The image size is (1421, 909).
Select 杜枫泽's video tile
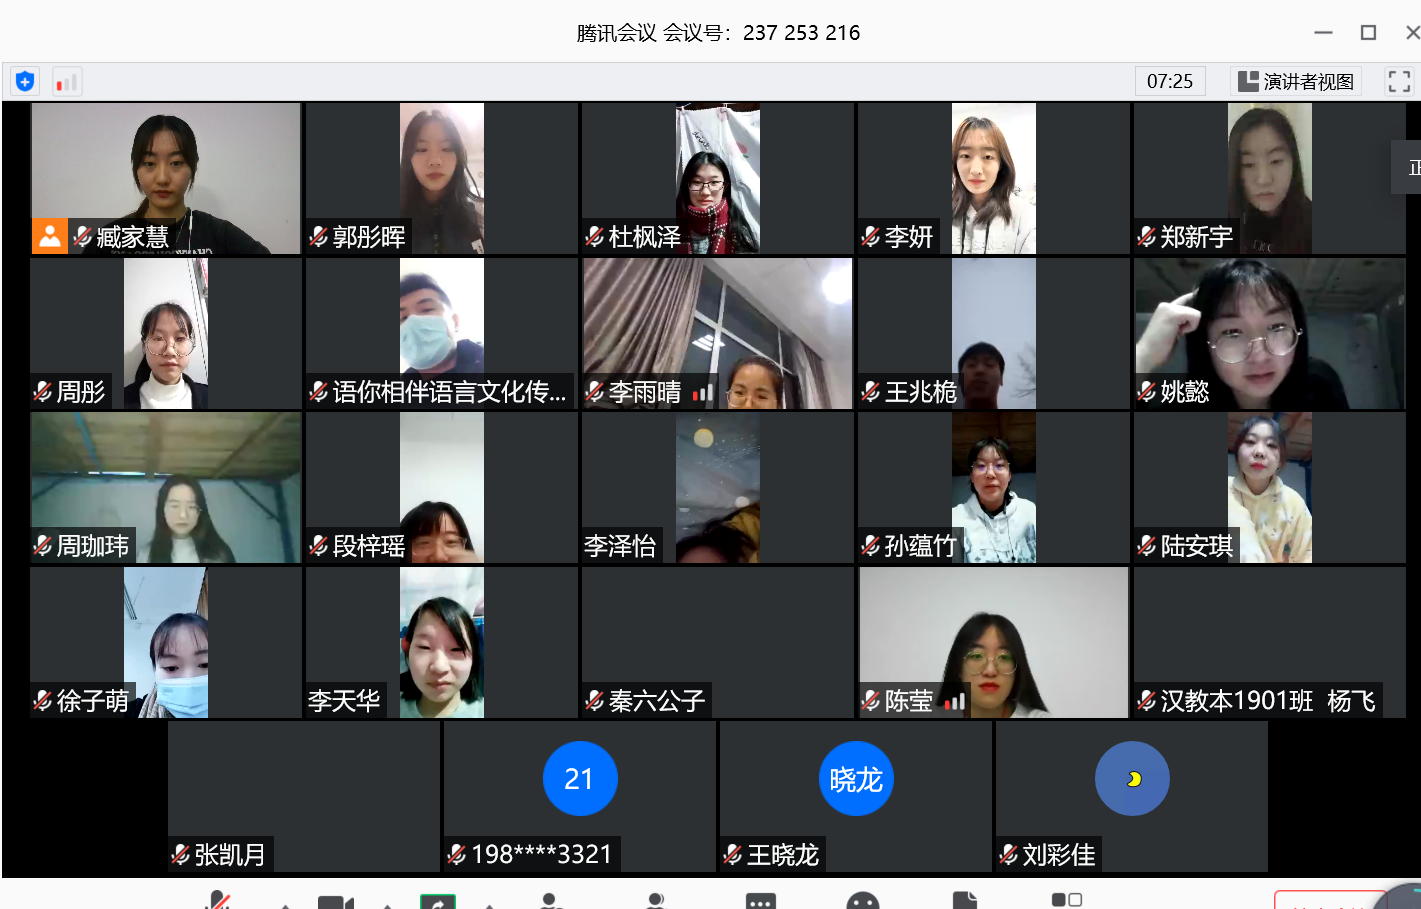click(x=718, y=178)
